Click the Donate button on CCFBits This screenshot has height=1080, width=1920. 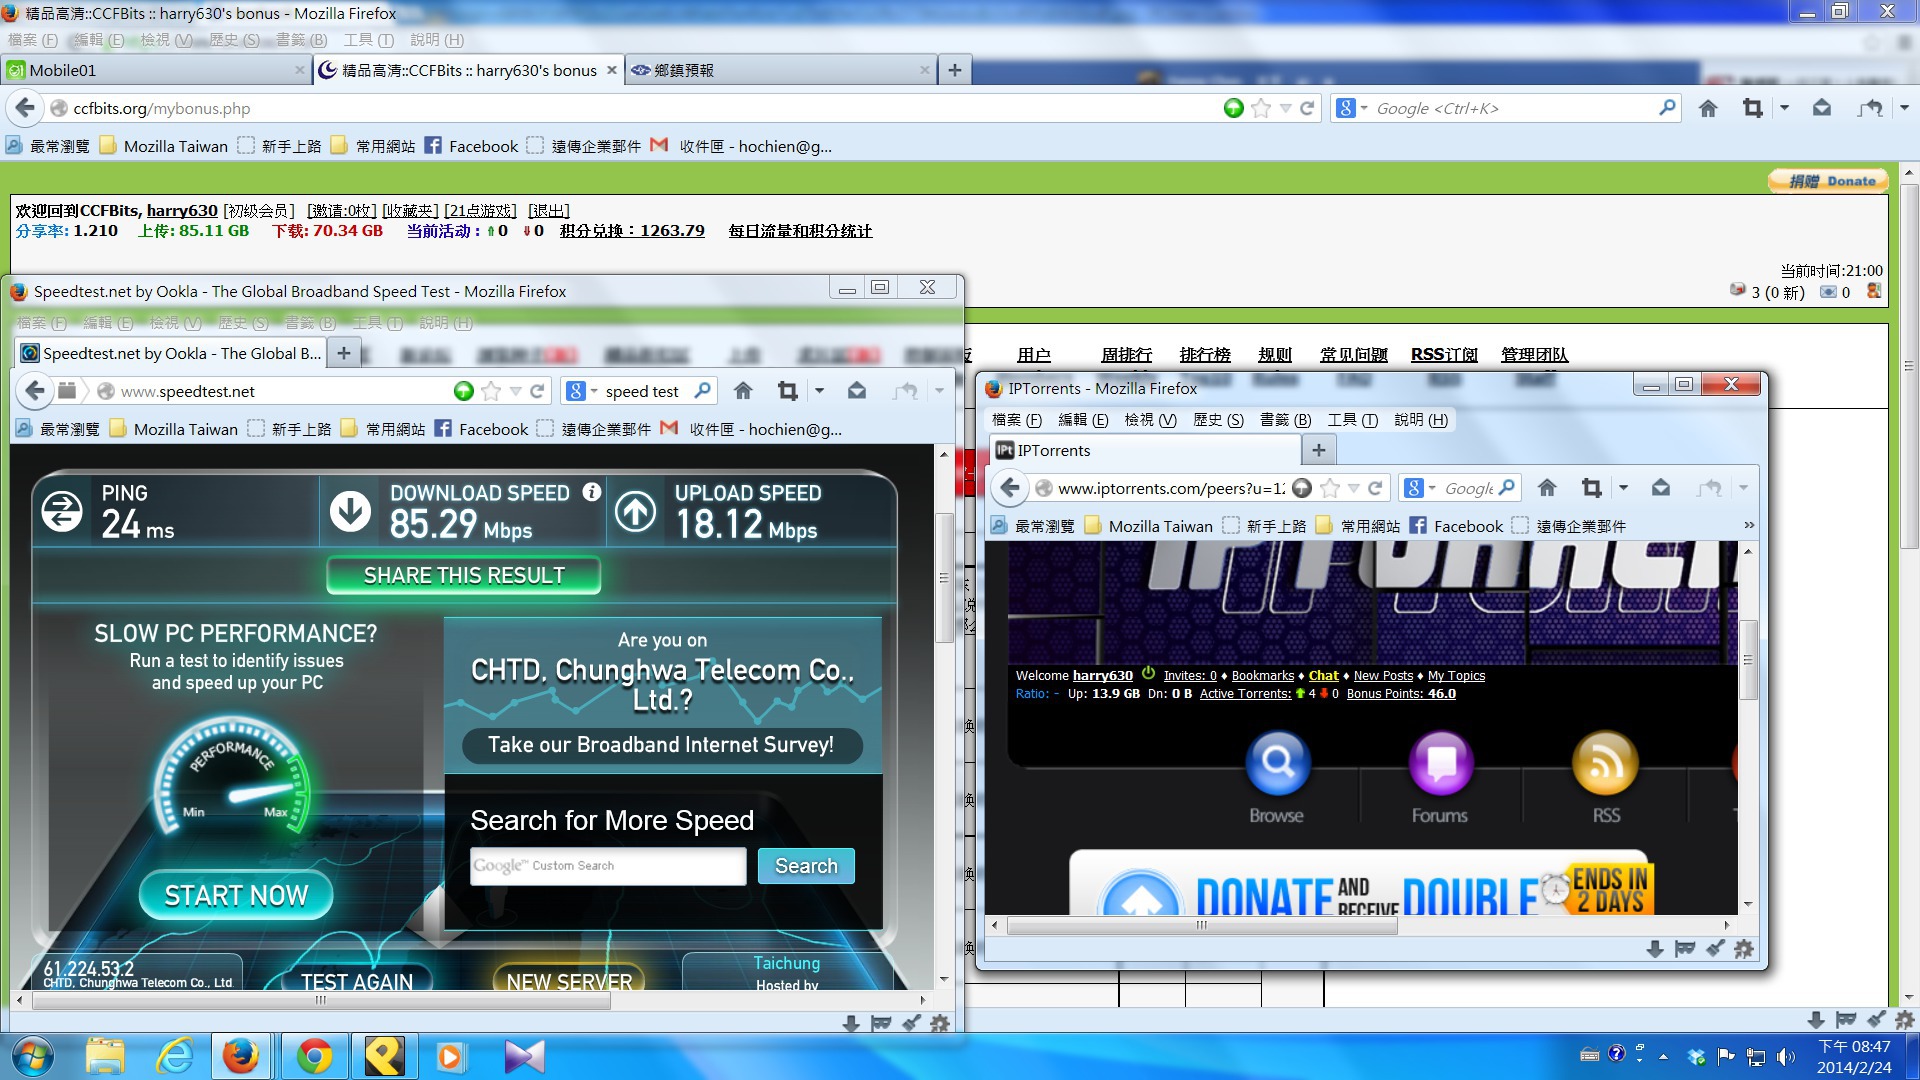point(1828,181)
